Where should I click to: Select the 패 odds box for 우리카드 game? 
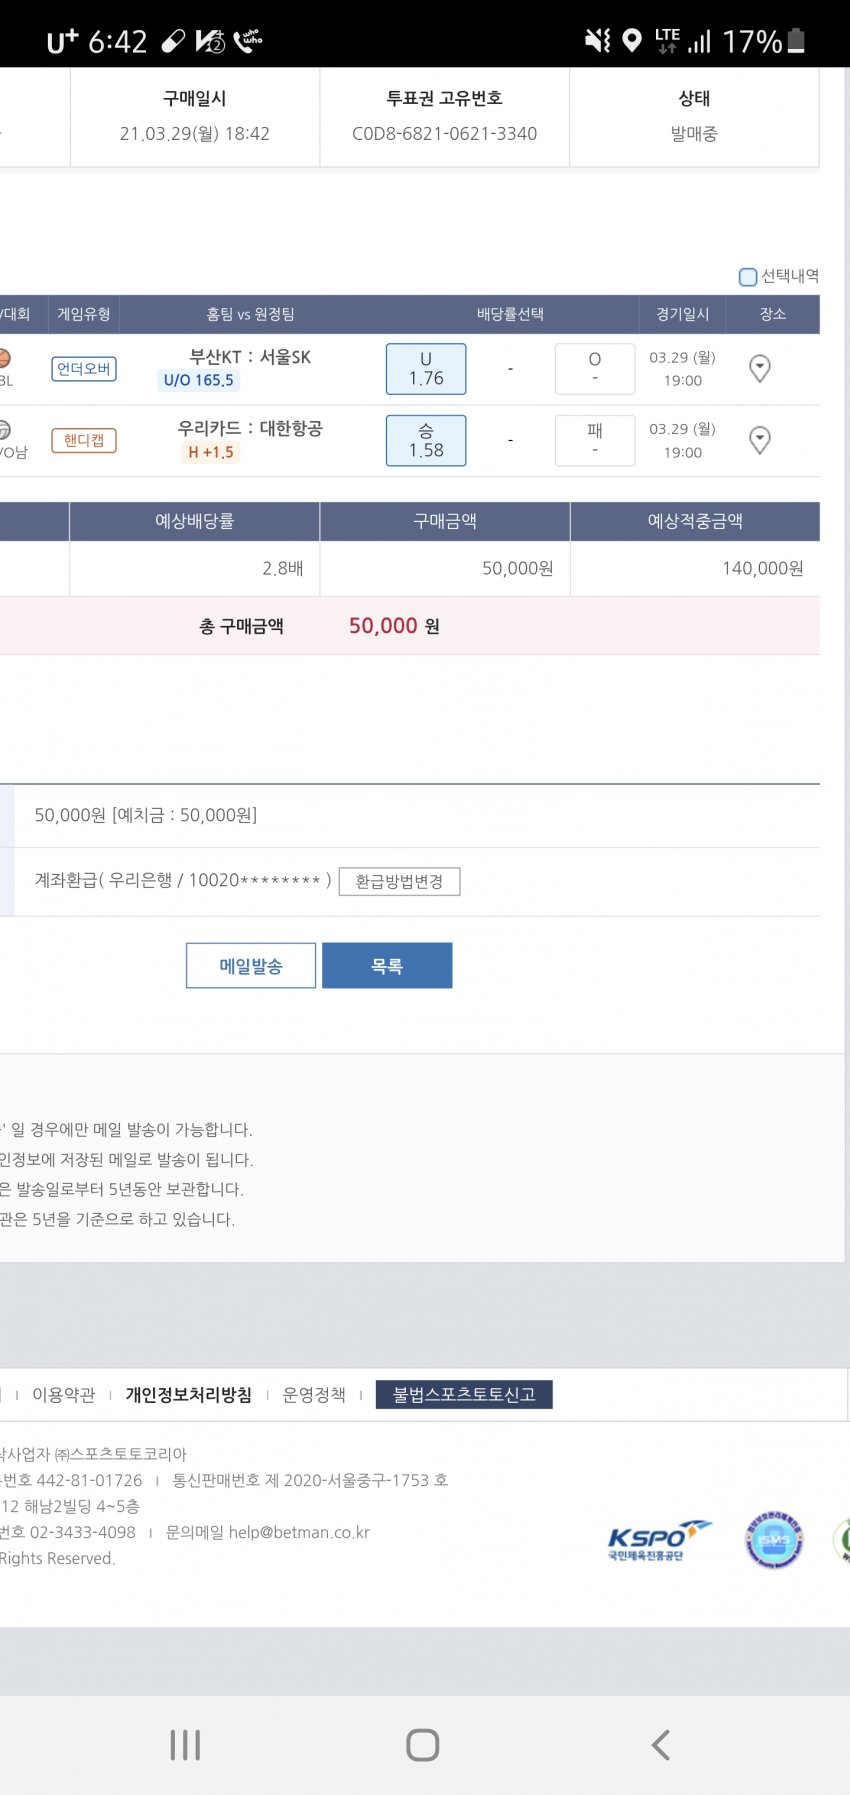pyautogui.click(x=594, y=440)
